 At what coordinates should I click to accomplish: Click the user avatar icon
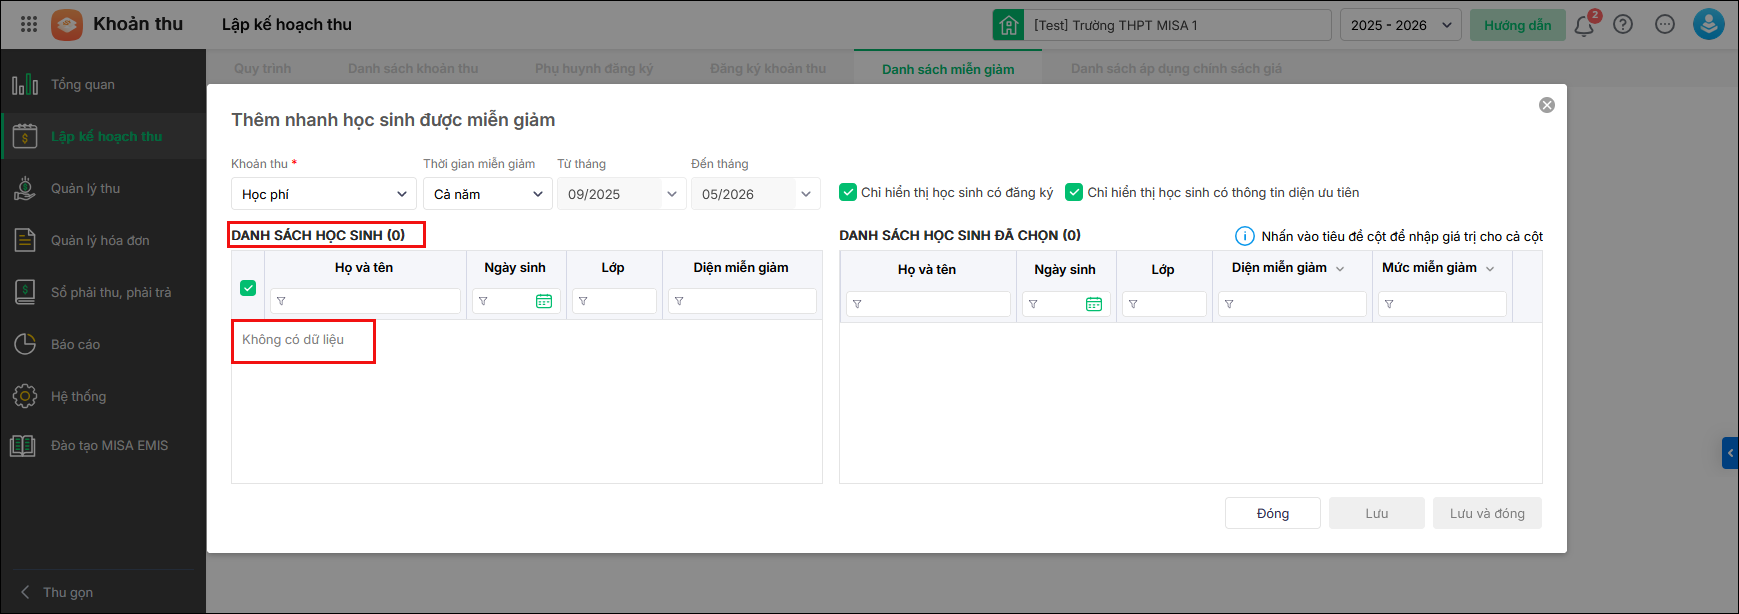[1708, 25]
